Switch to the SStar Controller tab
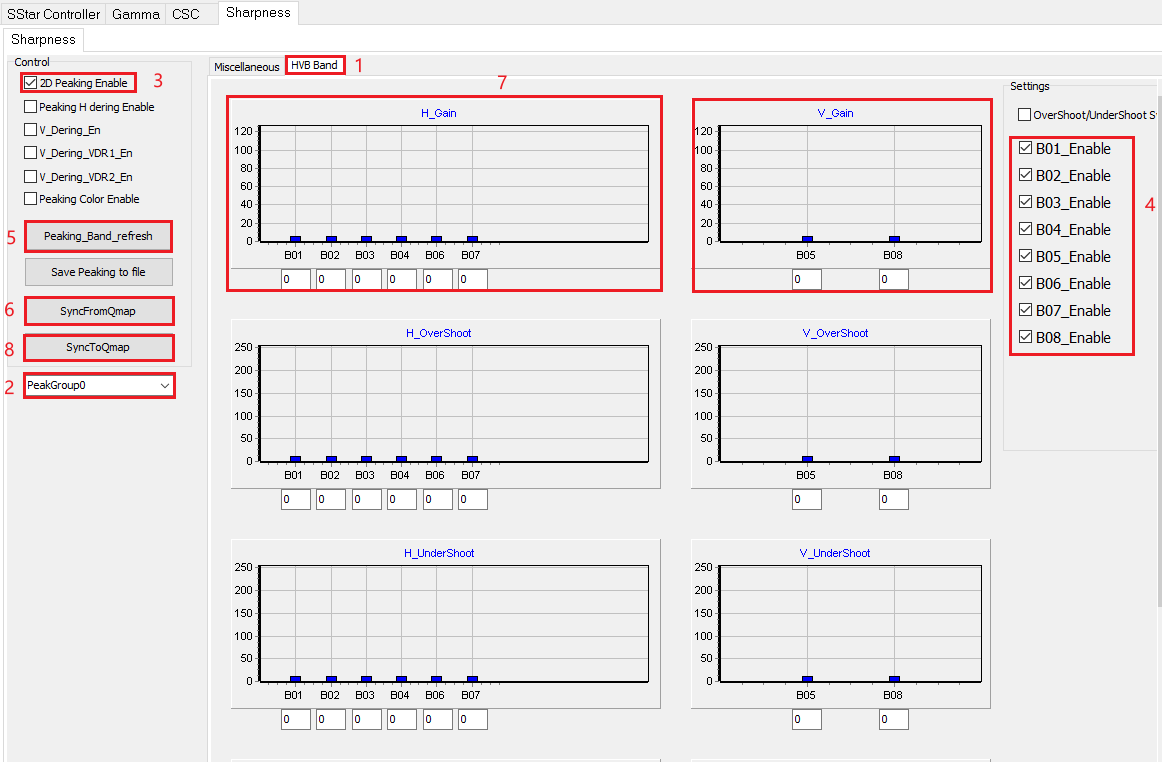The height and width of the screenshot is (762, 1162). pyautogui.click(x=53, y=14)
